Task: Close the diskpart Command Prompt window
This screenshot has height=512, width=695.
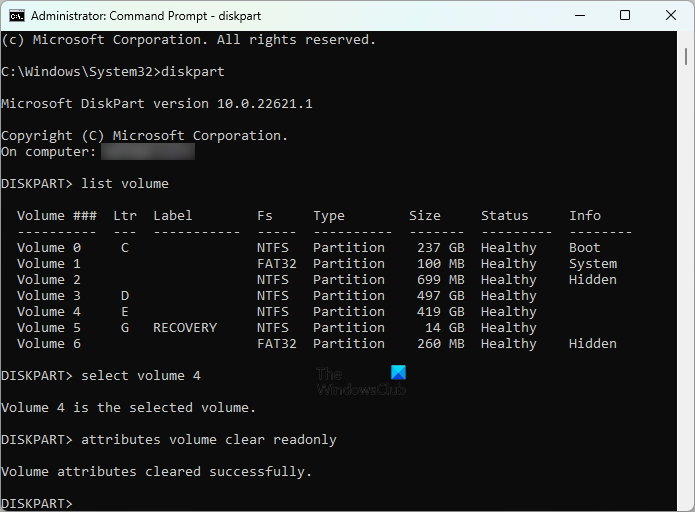Action: click(670, 16)
